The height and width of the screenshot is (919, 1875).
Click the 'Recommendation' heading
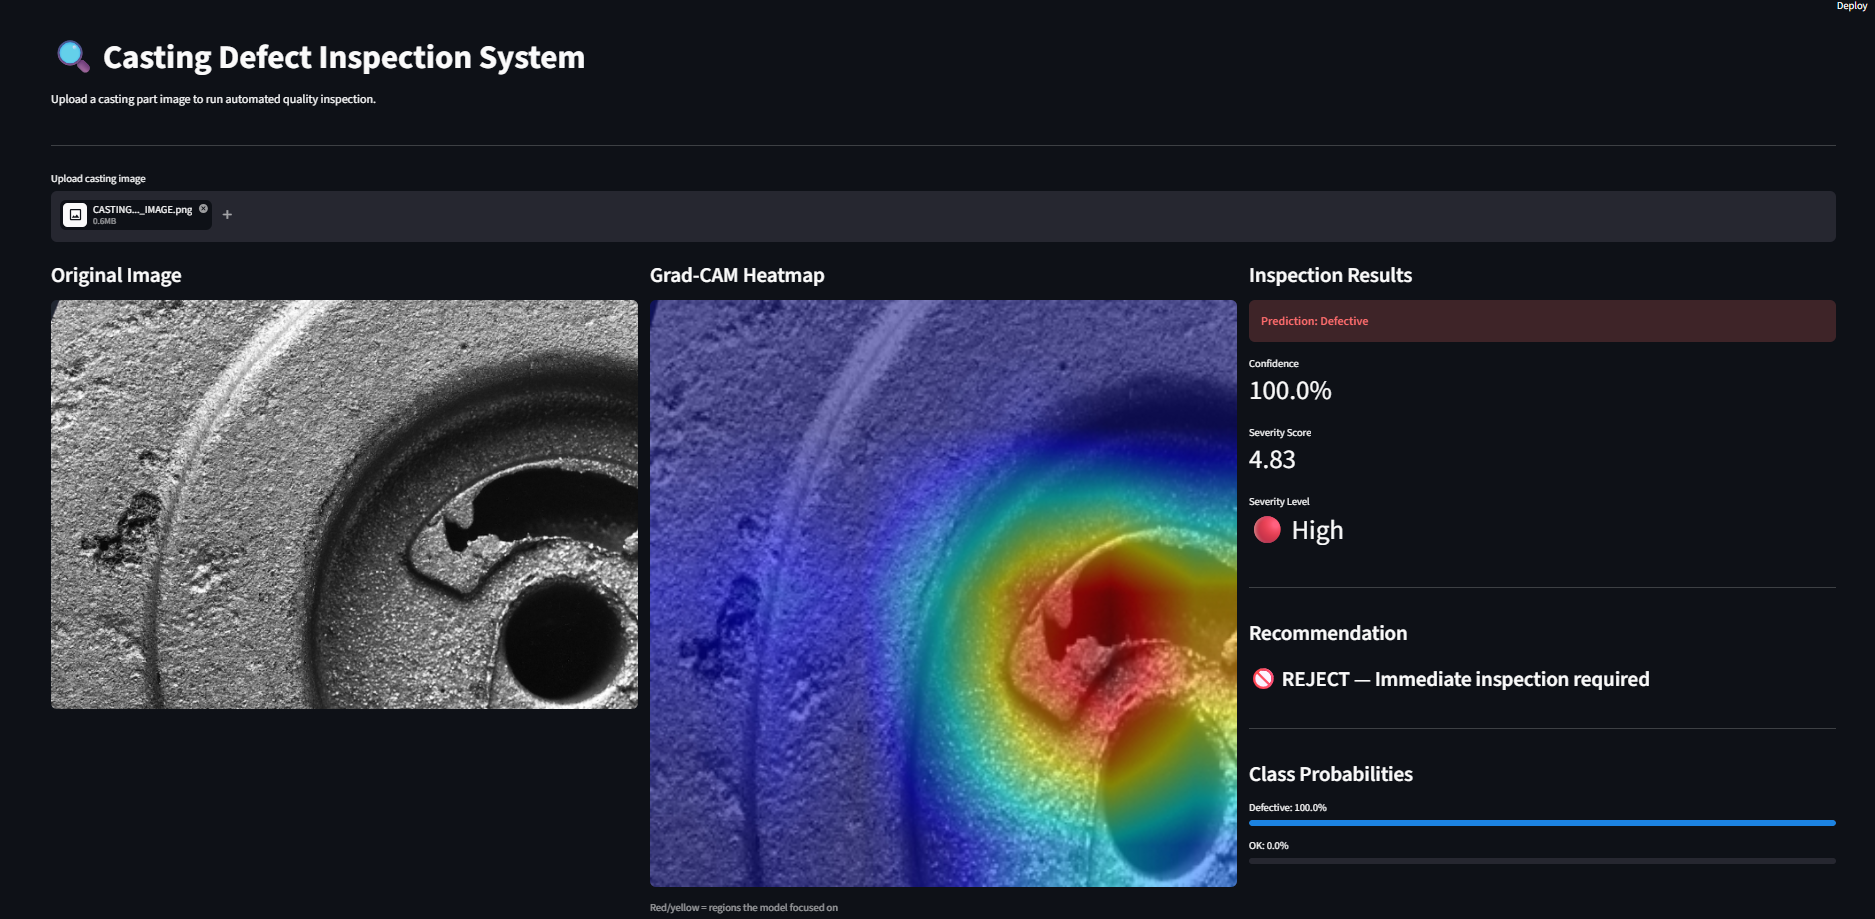pos(1328,633)
